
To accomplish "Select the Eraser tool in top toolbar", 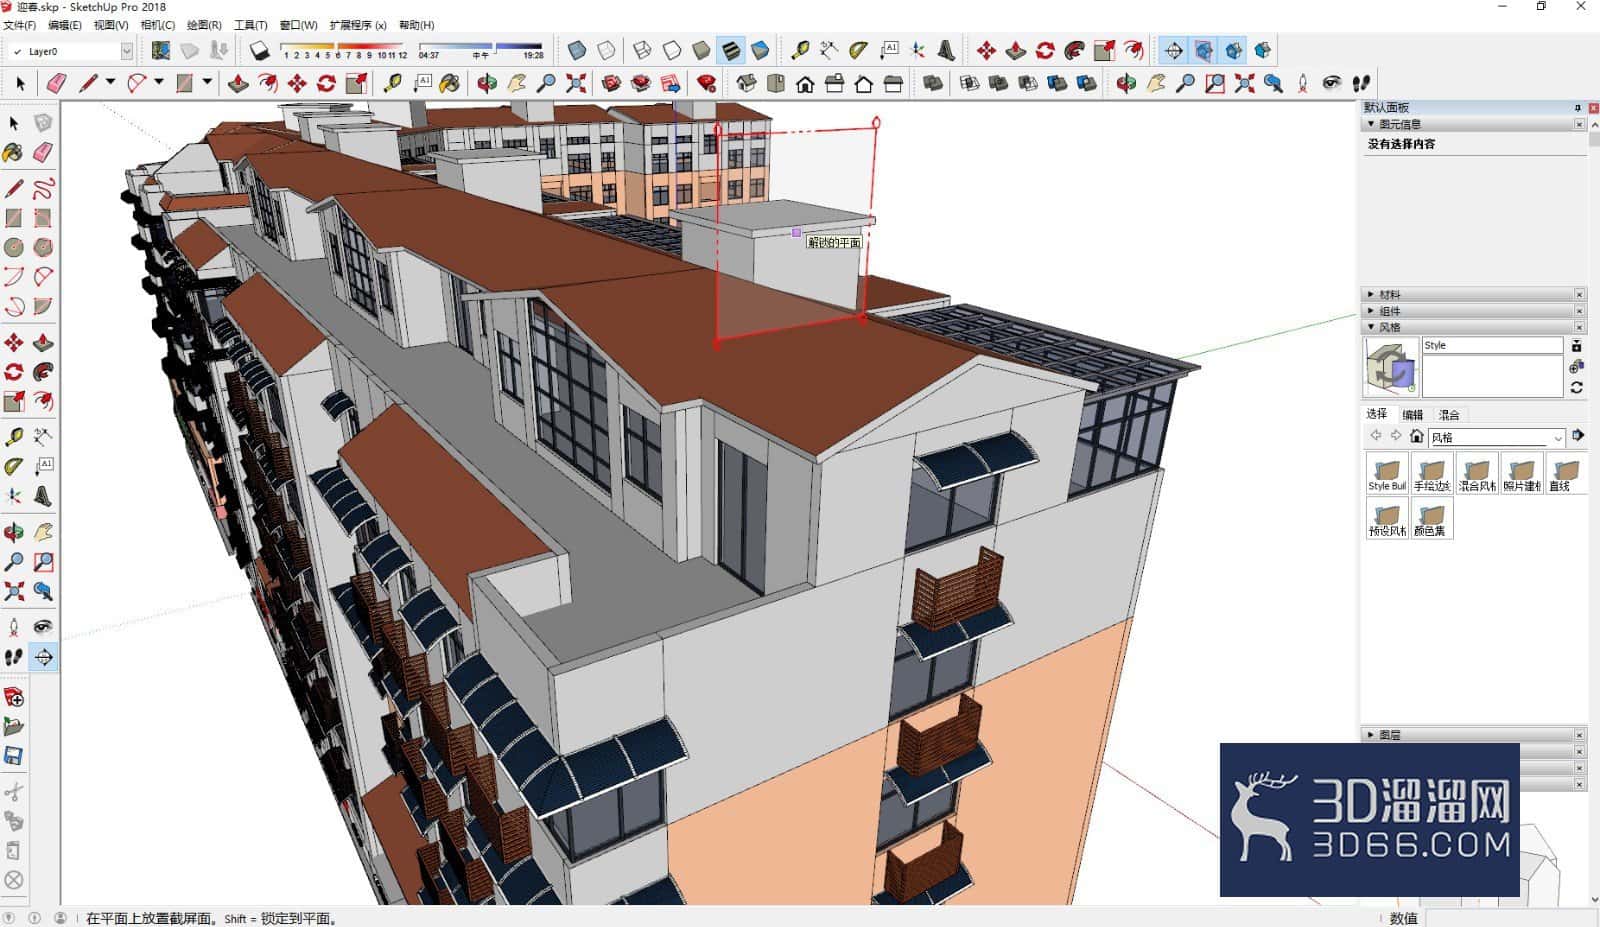I will pos(56,83).
